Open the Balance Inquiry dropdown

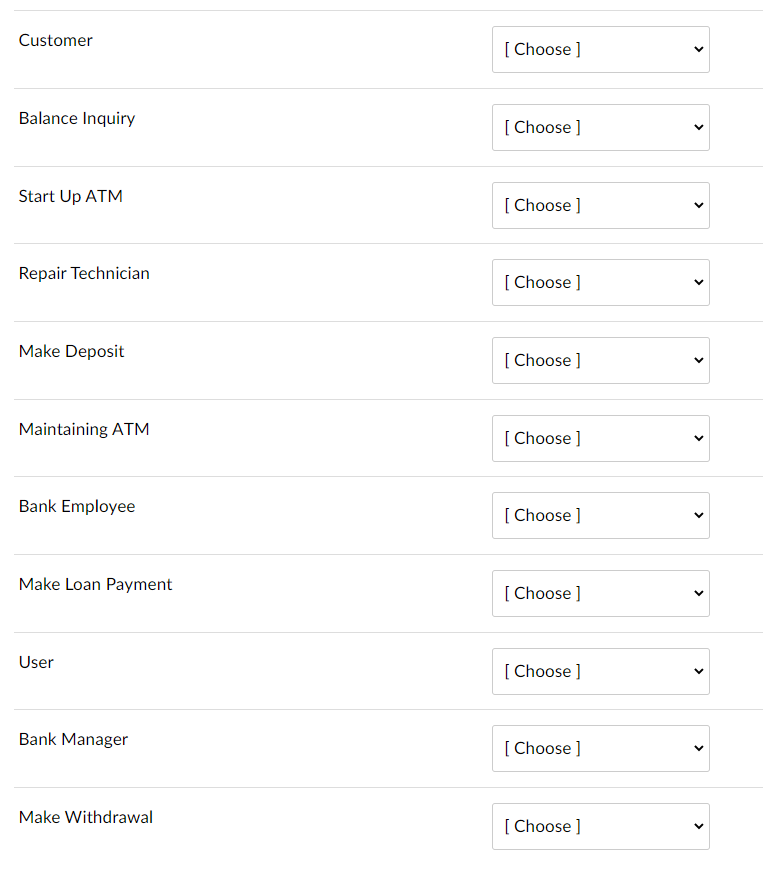pos(600,128)
